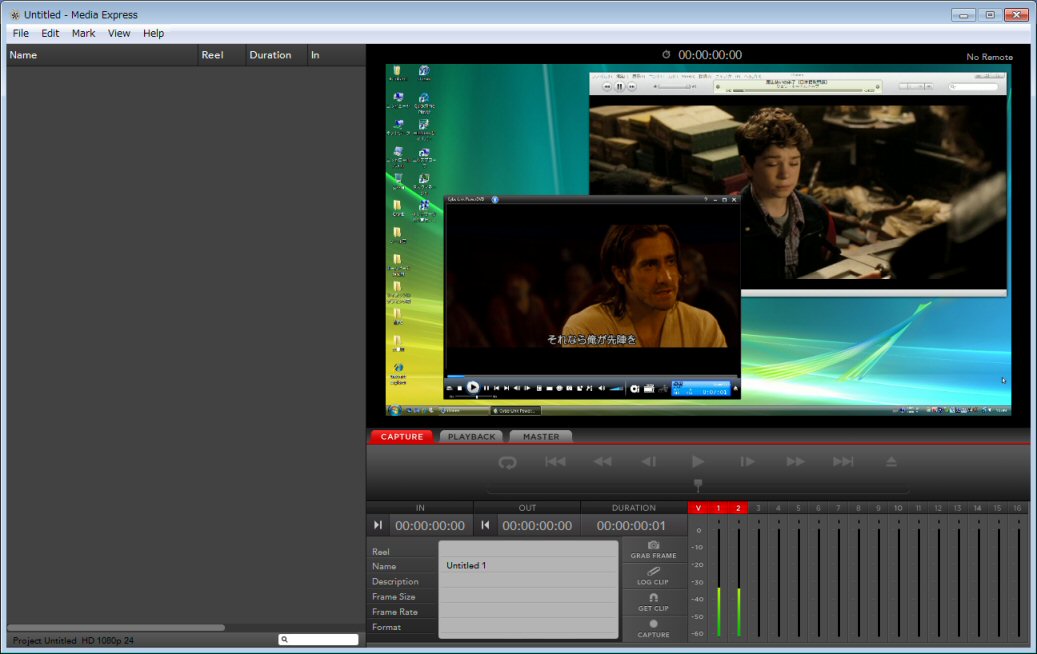1037x654 pixels.
Task: Click the video preview monitor
Action: 698,240
